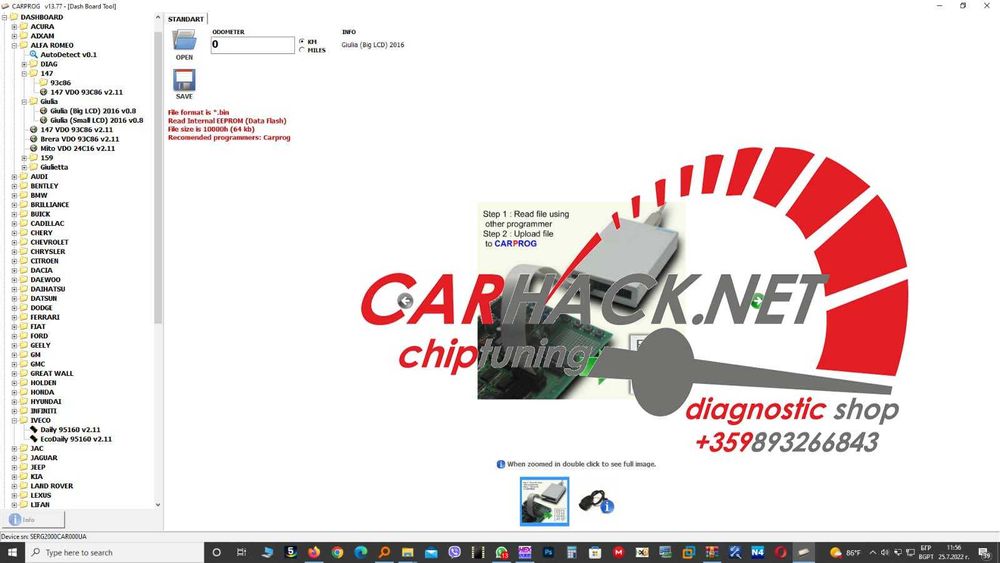Click the next image right arrow
The height and width of the screenshot is (563, 1000).
pos(757,300)
